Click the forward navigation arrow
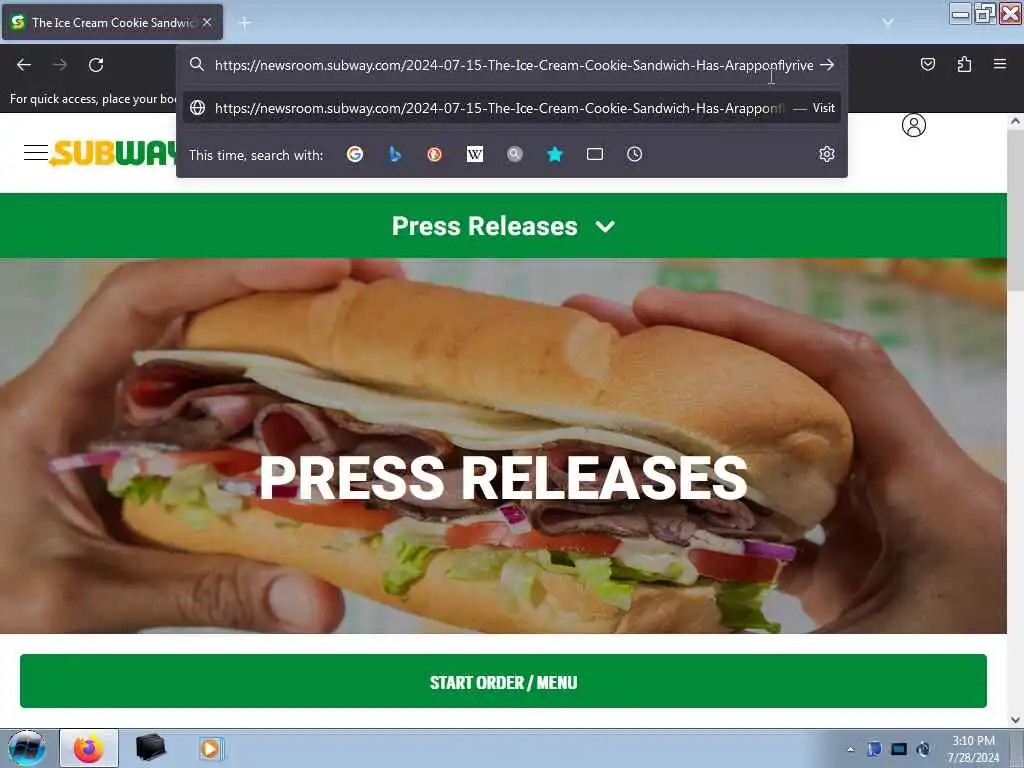 click(x=60, y=65)
